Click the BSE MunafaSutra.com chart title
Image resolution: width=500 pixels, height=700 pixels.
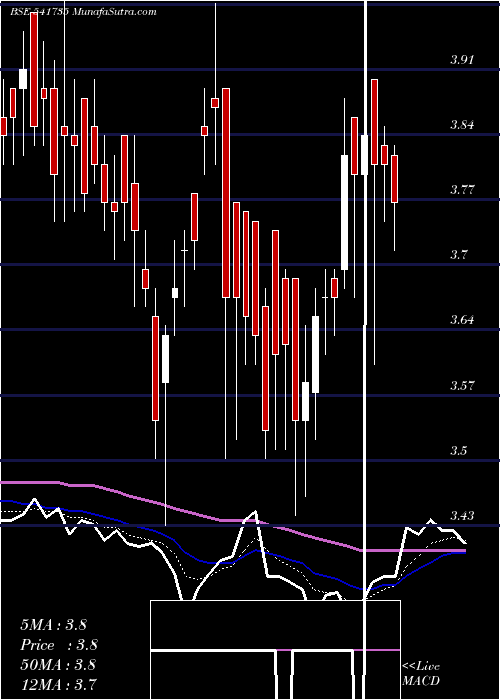pyautogui.click(x=83, y=12)
